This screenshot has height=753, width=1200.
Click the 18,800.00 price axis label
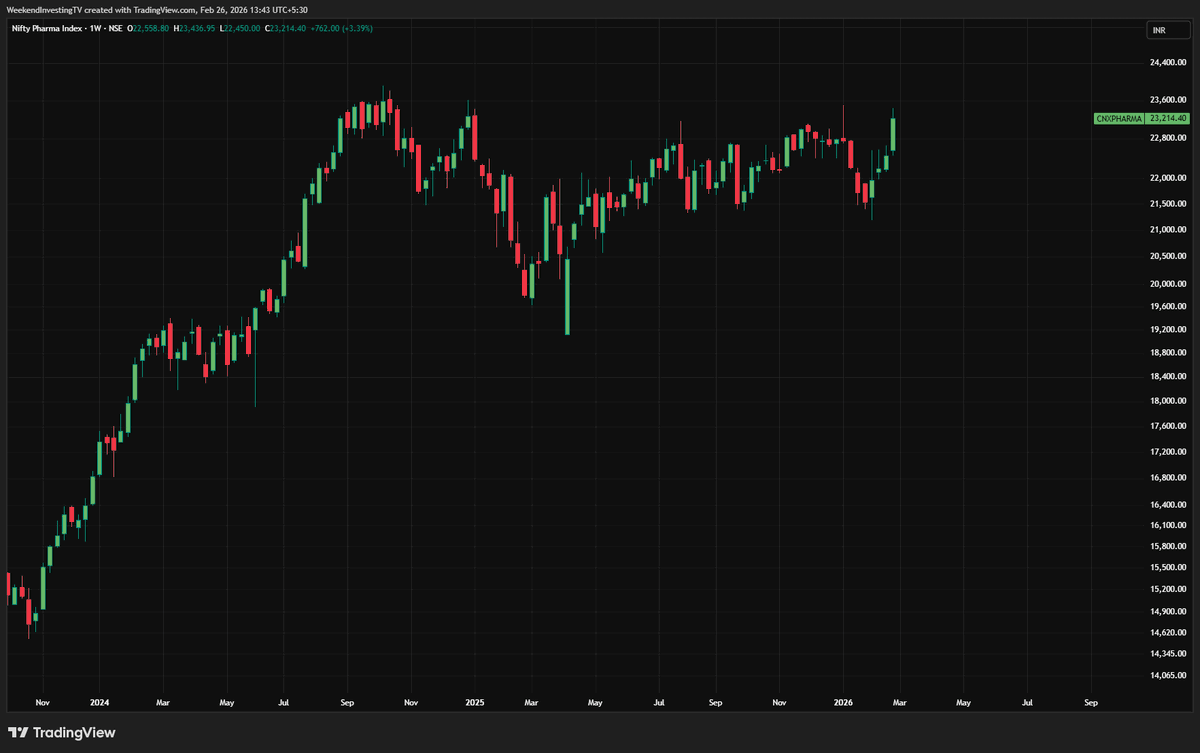pyautogui.click(x=1168, y=353)
